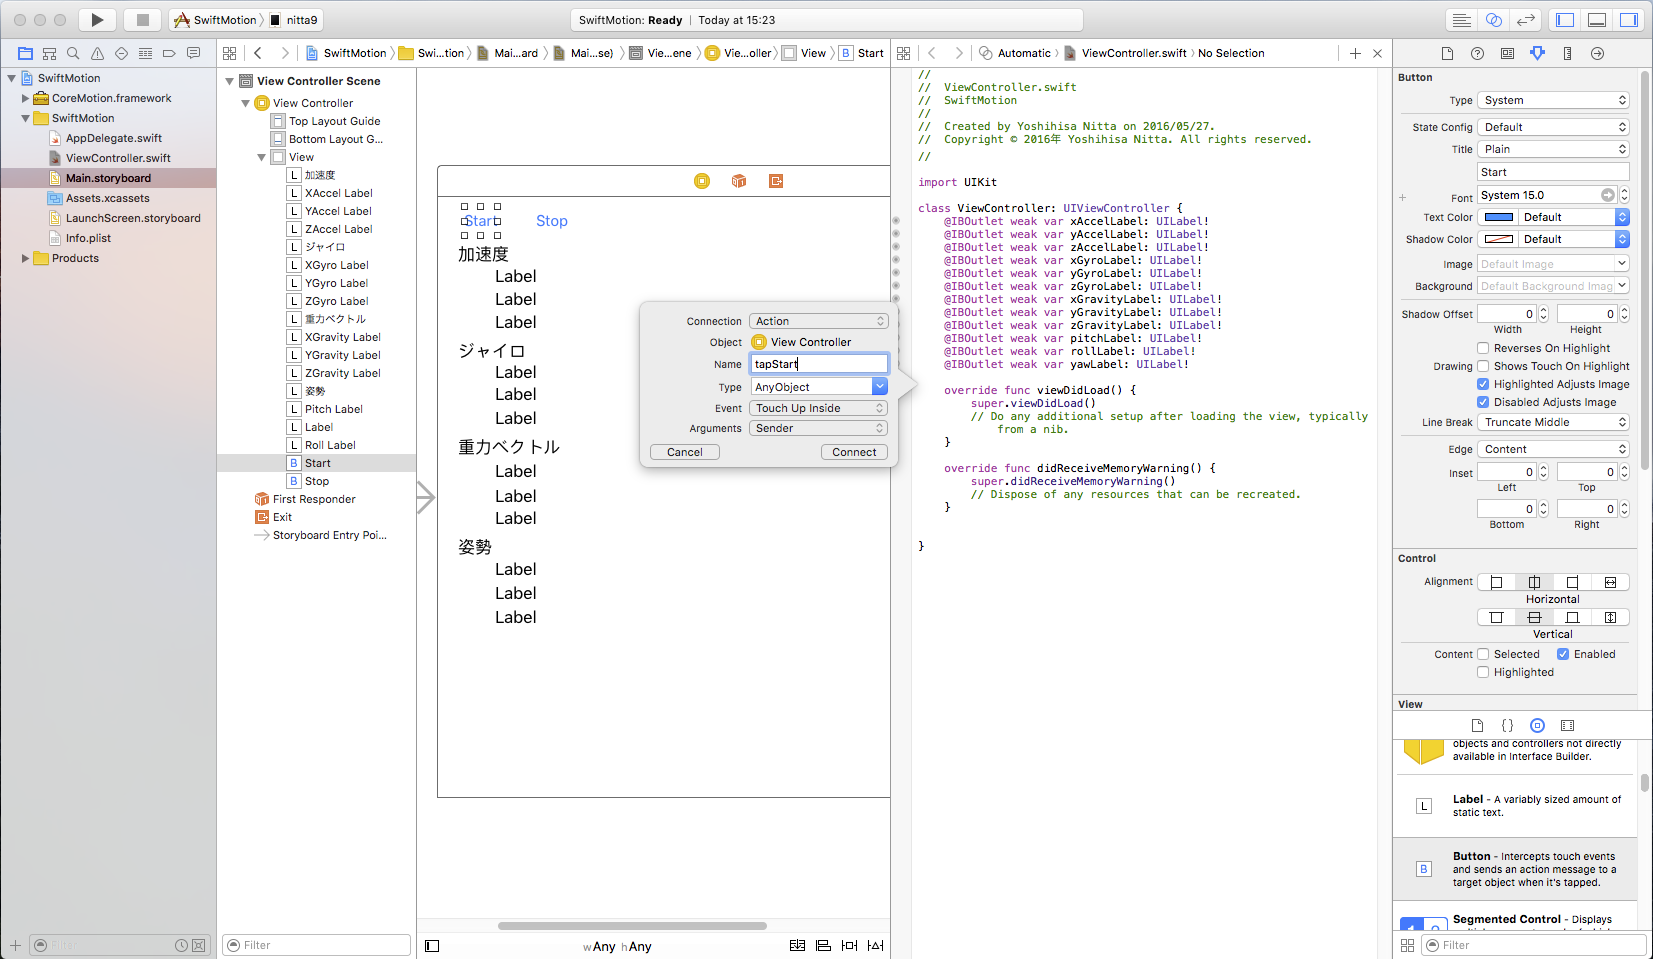The width and height of the screenshot is (1653, 959).
Task: Enable Reverses On Highlight checkbox
Action: (1483, 348)
